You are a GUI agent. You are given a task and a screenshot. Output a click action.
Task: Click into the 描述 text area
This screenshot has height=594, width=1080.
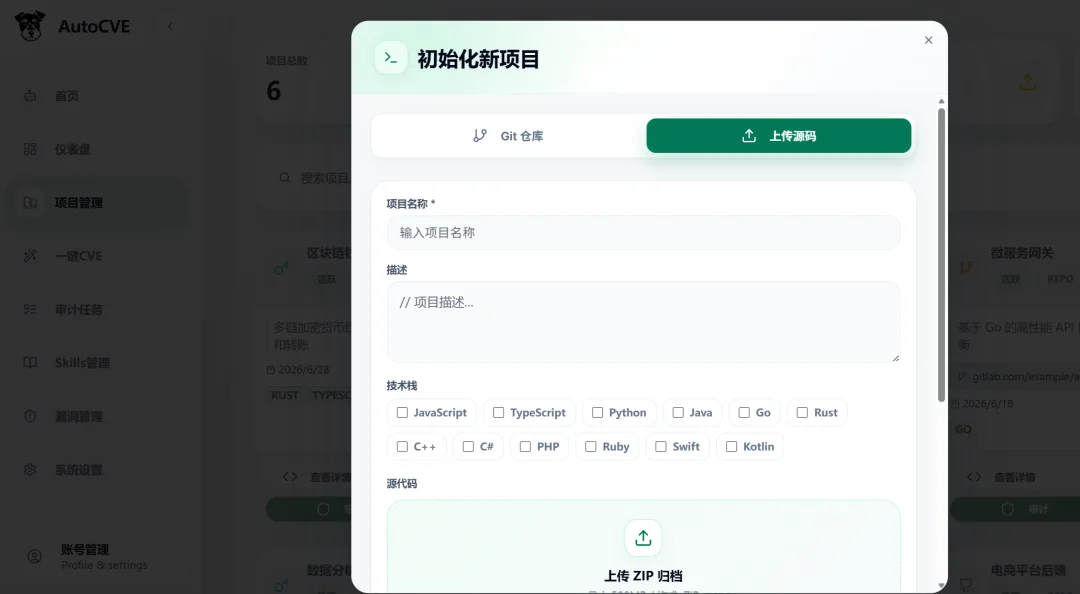click(x=643, y=322)
